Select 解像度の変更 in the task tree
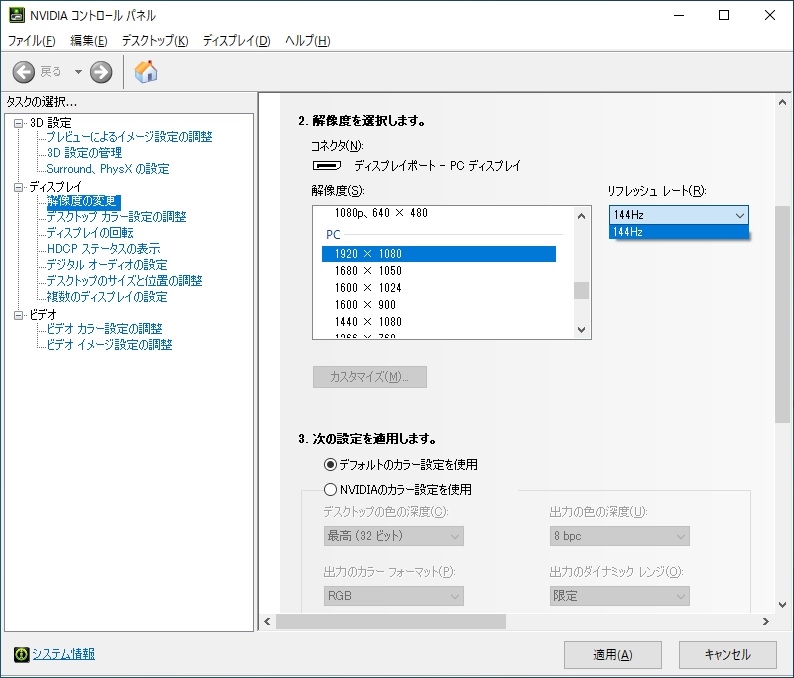The width and height of the screenshot is (794, 678). click(x=84, y=202)
